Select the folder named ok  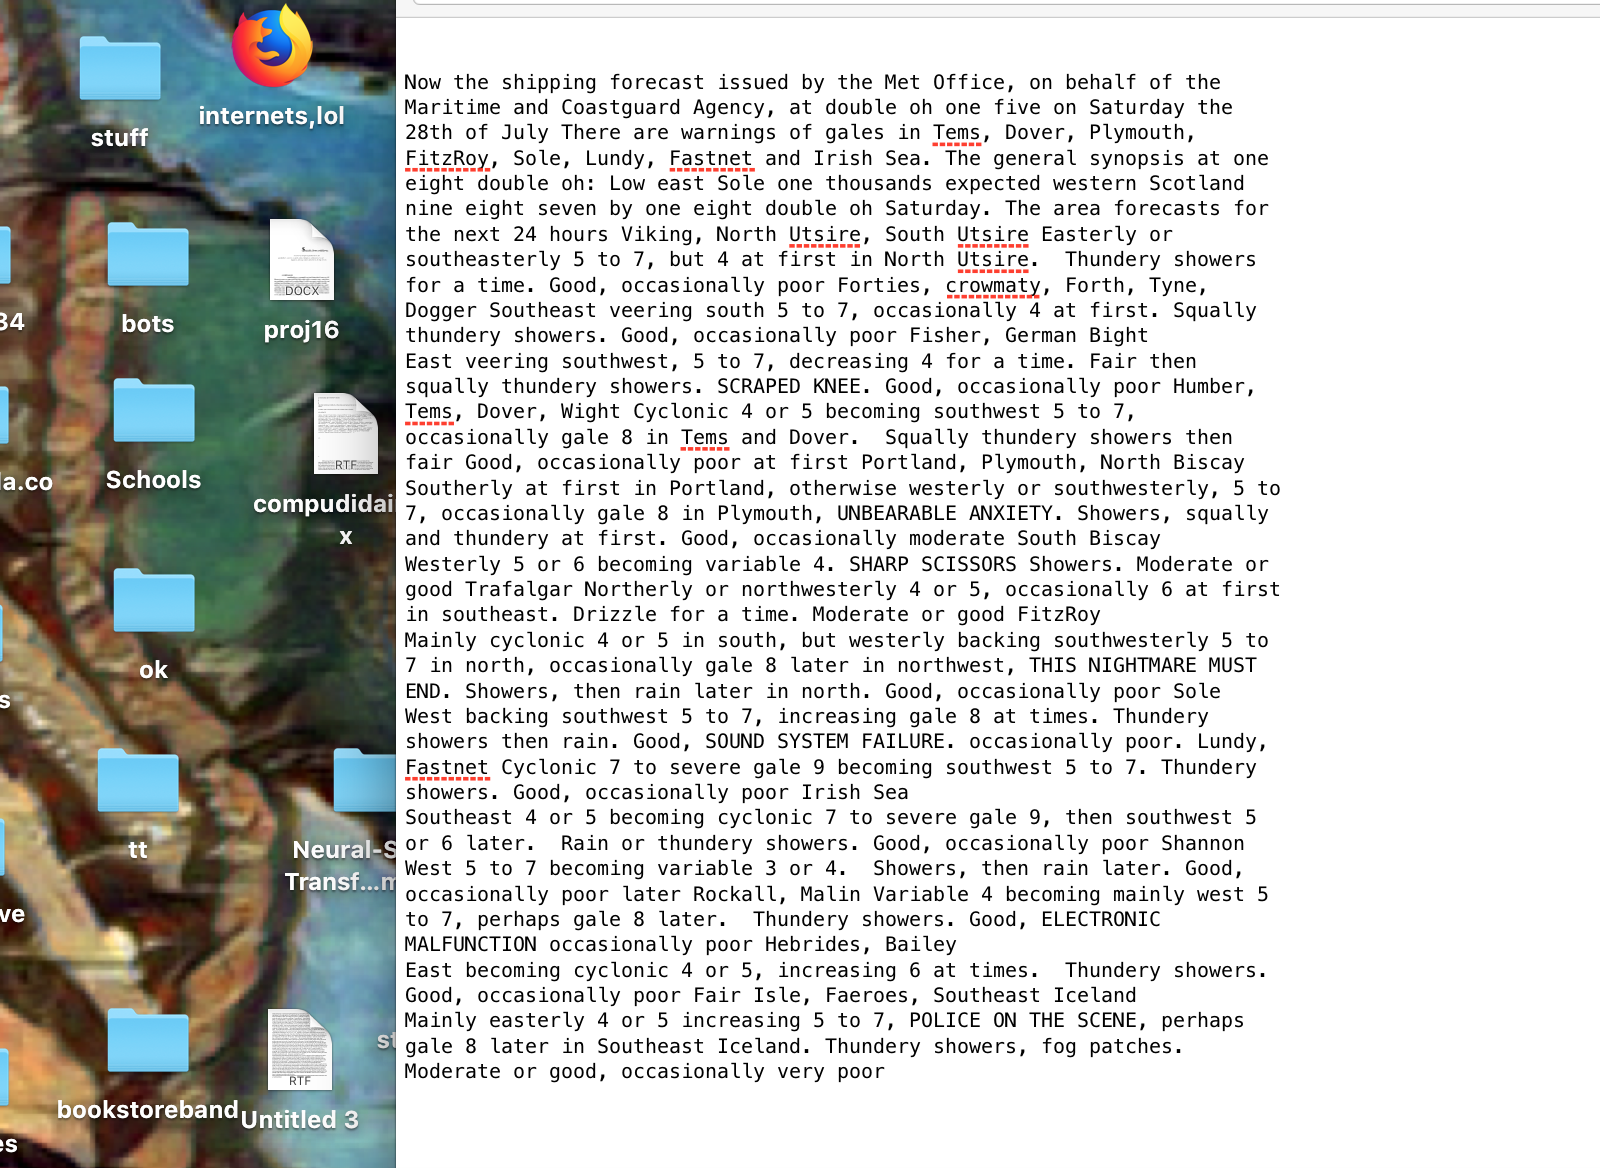coord(153,600)
